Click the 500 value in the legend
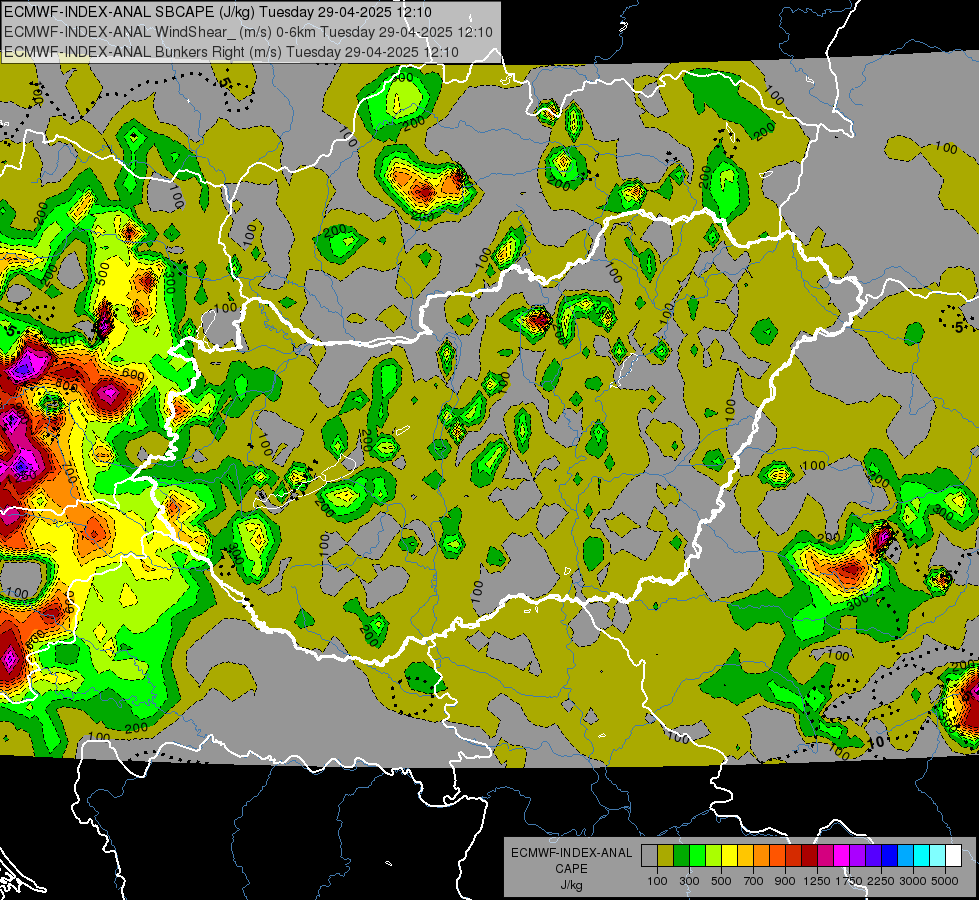Image resolution: width=979 pixels, height=900 pixels. (721, 881)
